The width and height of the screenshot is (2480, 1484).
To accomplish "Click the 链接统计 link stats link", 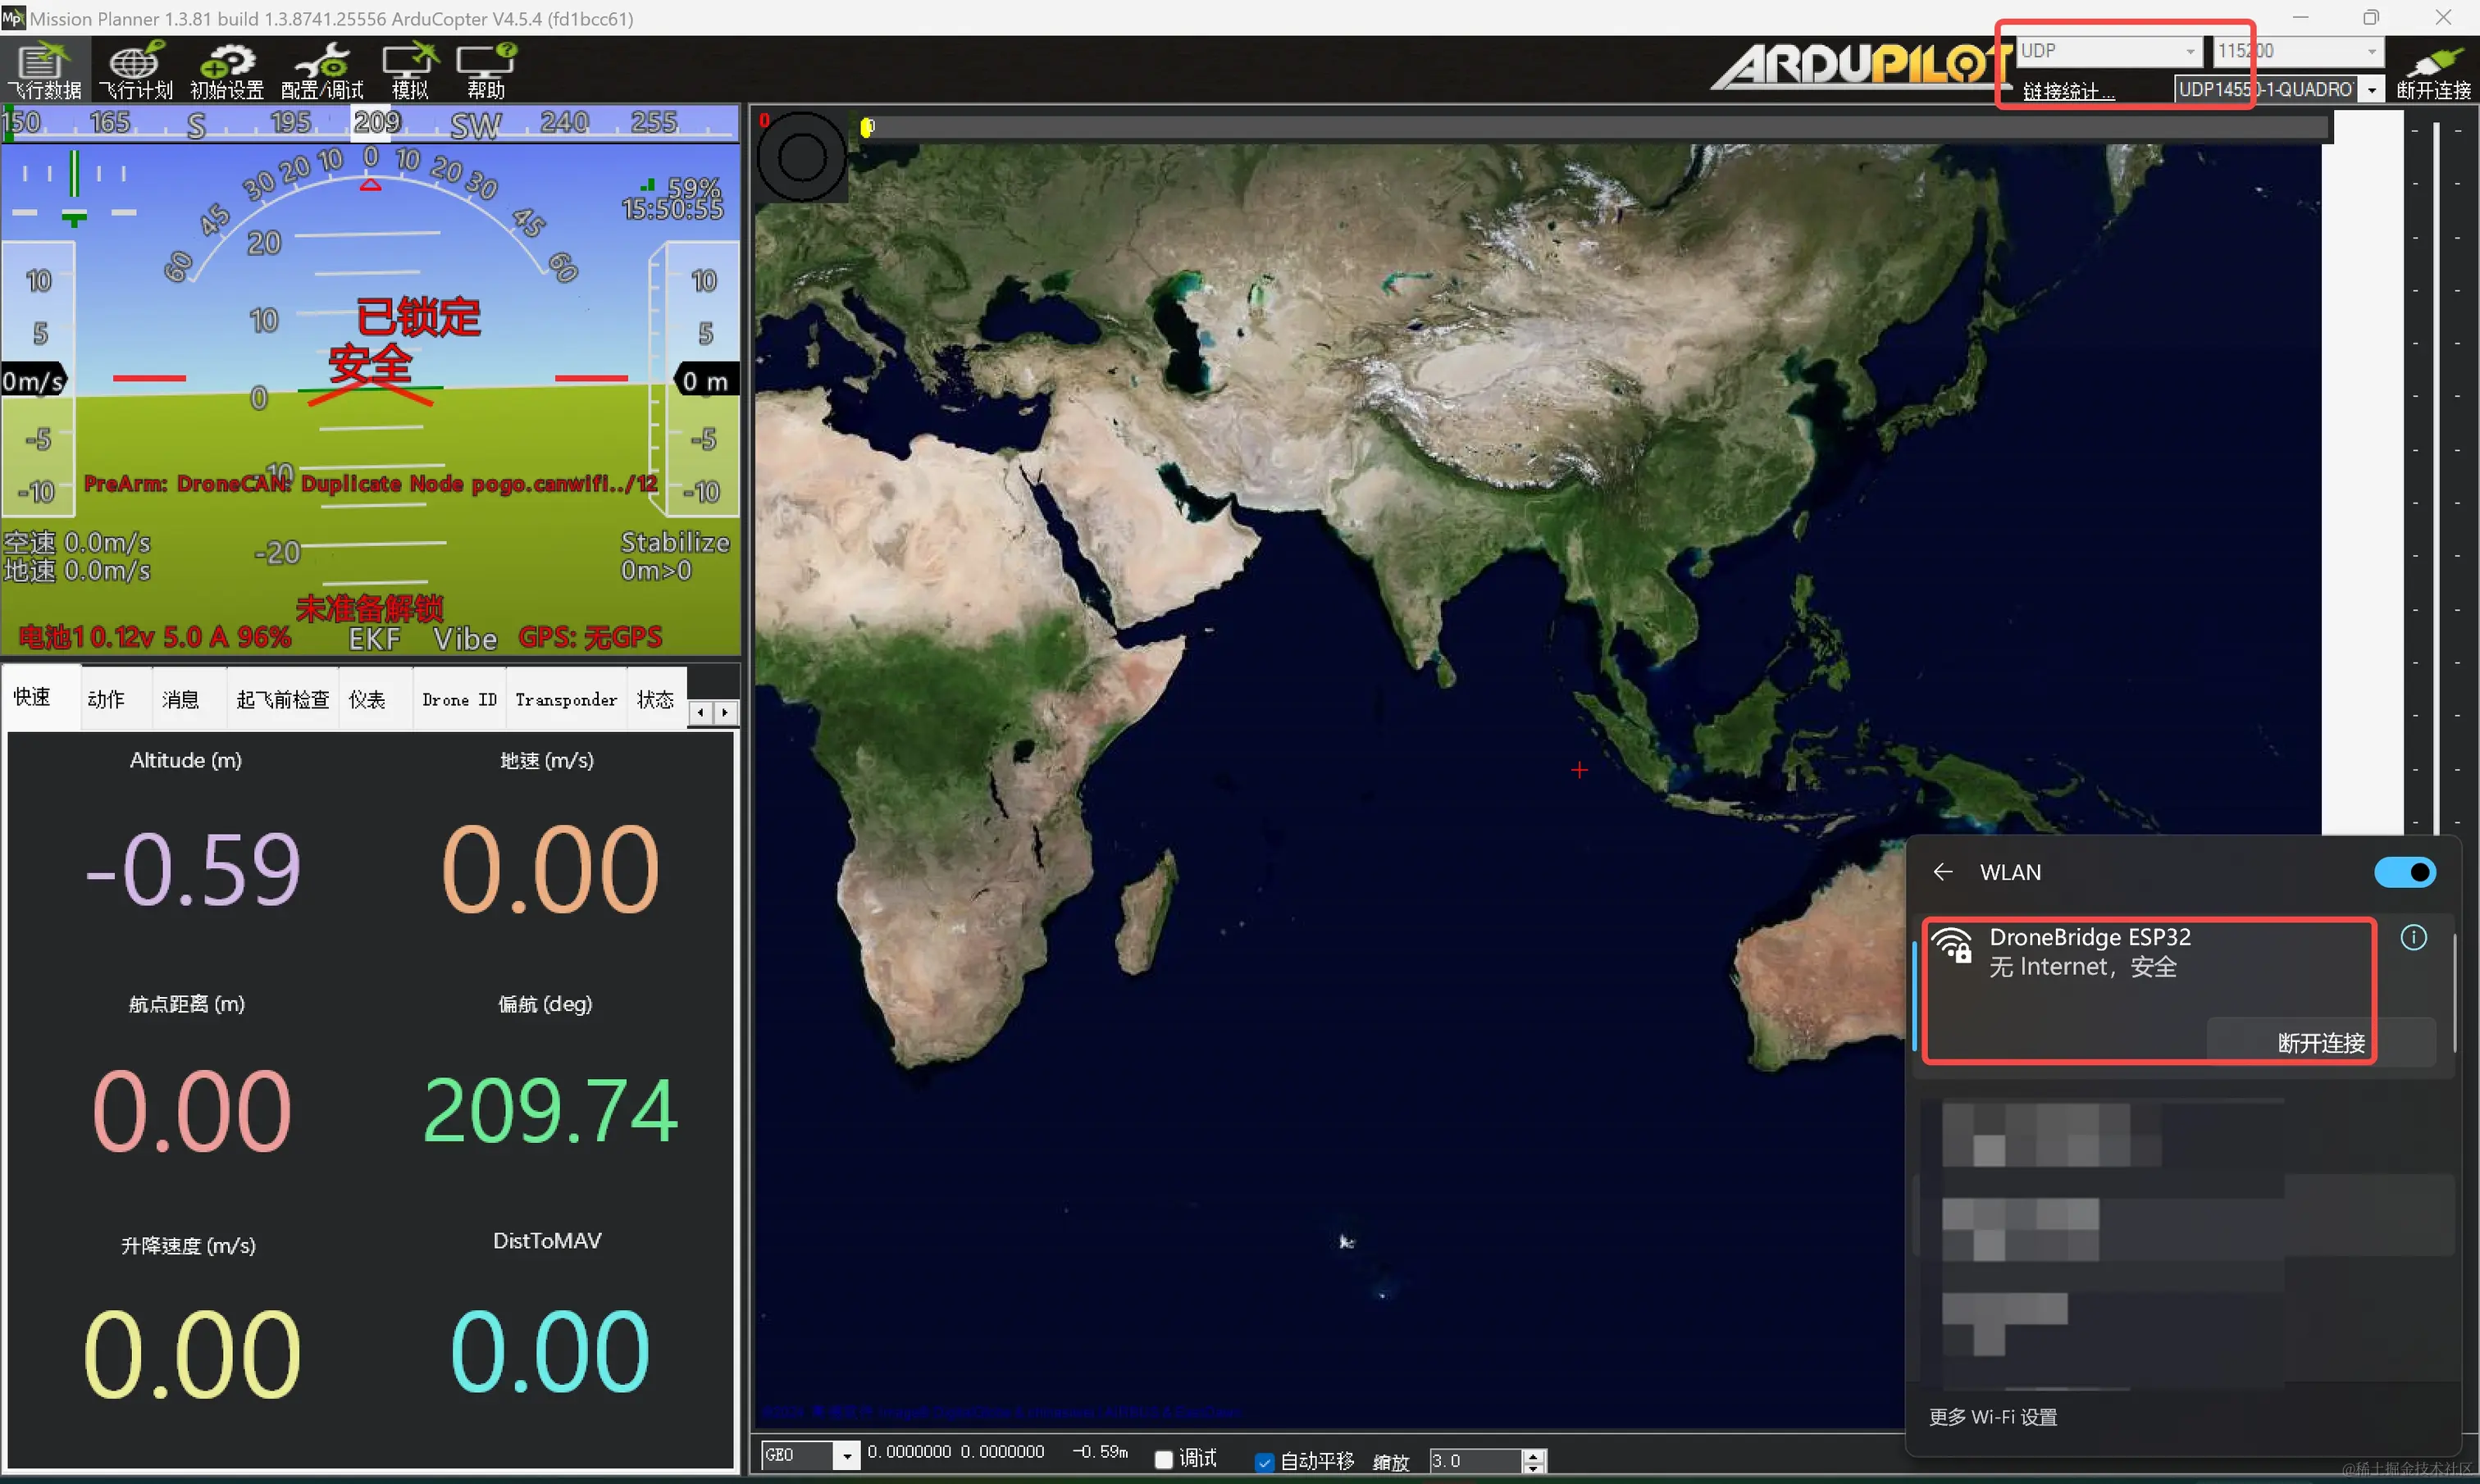I will pos(2067,91).
